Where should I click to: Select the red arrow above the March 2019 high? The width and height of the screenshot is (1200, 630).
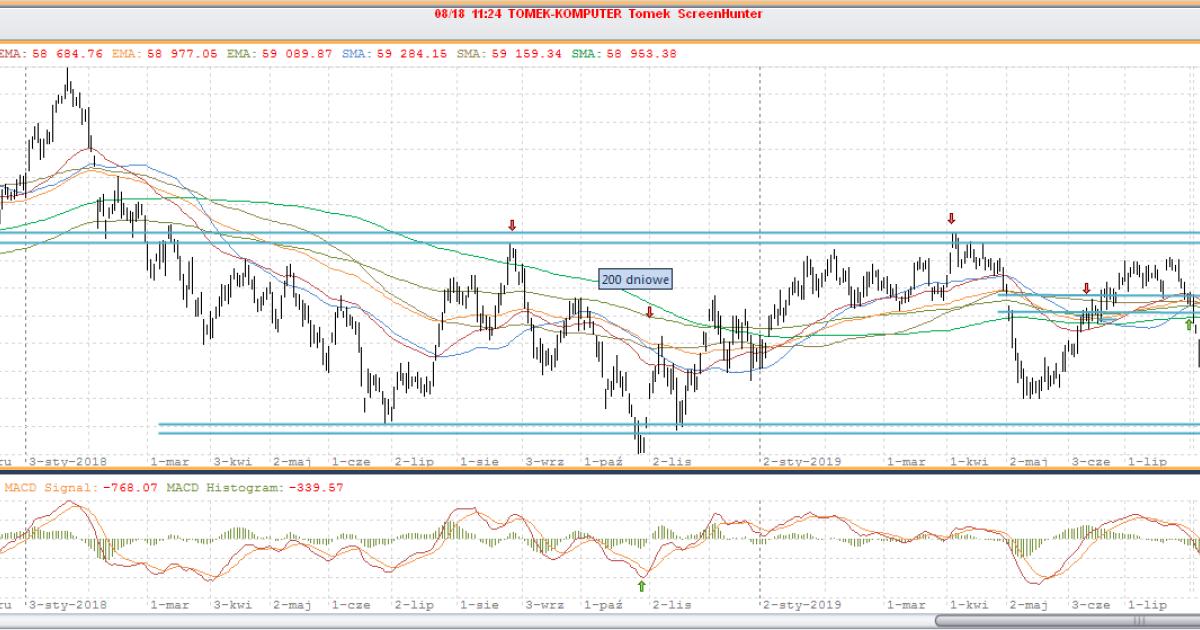pyautogui.click(x=952, y=218)
